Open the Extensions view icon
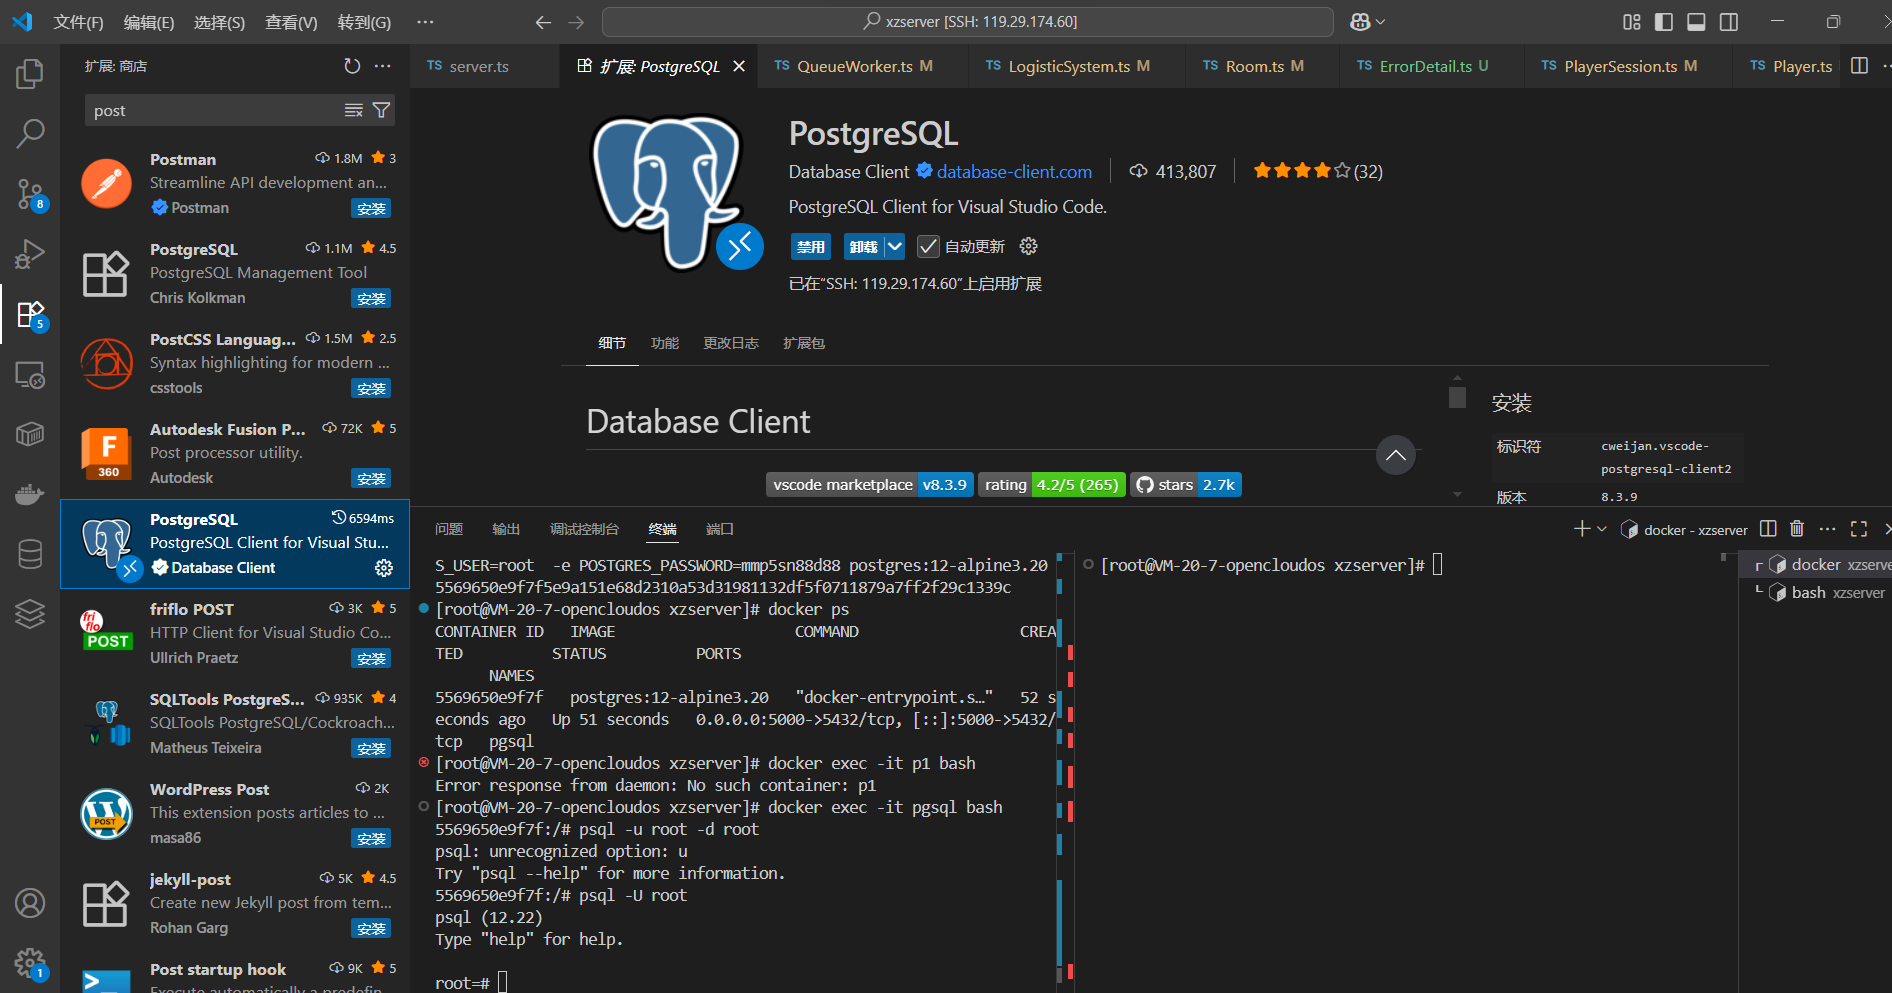 30,315
